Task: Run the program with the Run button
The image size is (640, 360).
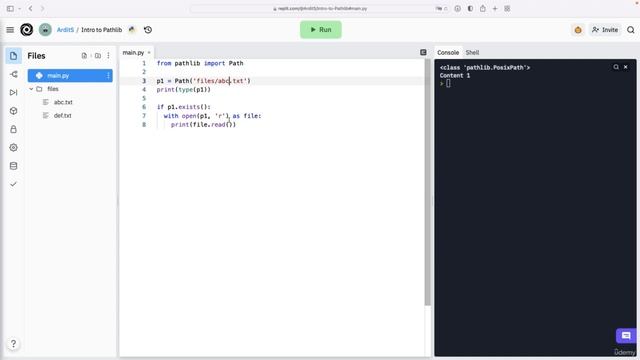Action: click(x=320, y=30)
